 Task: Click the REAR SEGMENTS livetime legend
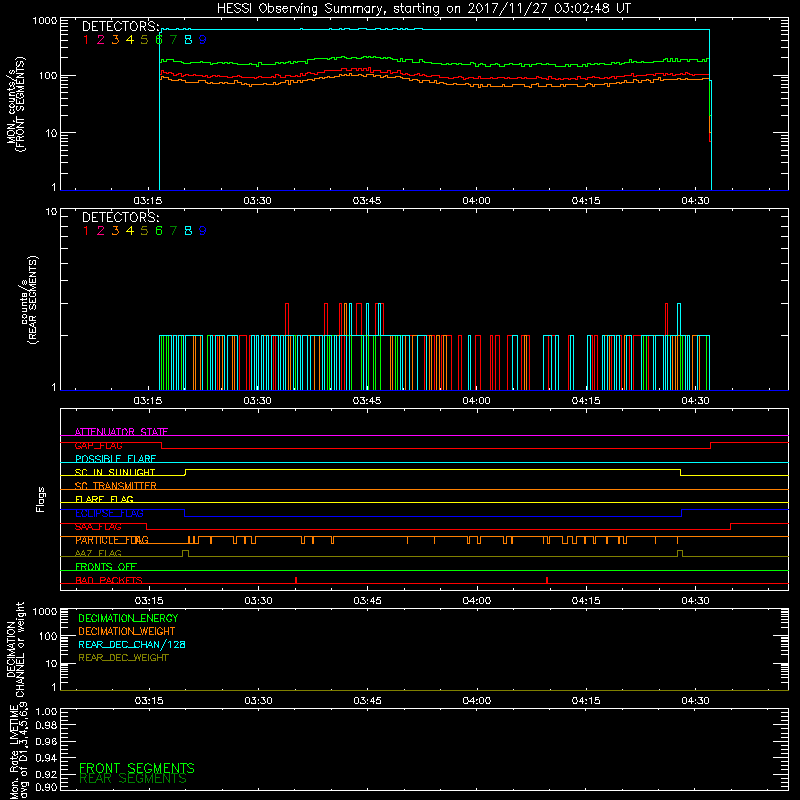coord(133,779)
